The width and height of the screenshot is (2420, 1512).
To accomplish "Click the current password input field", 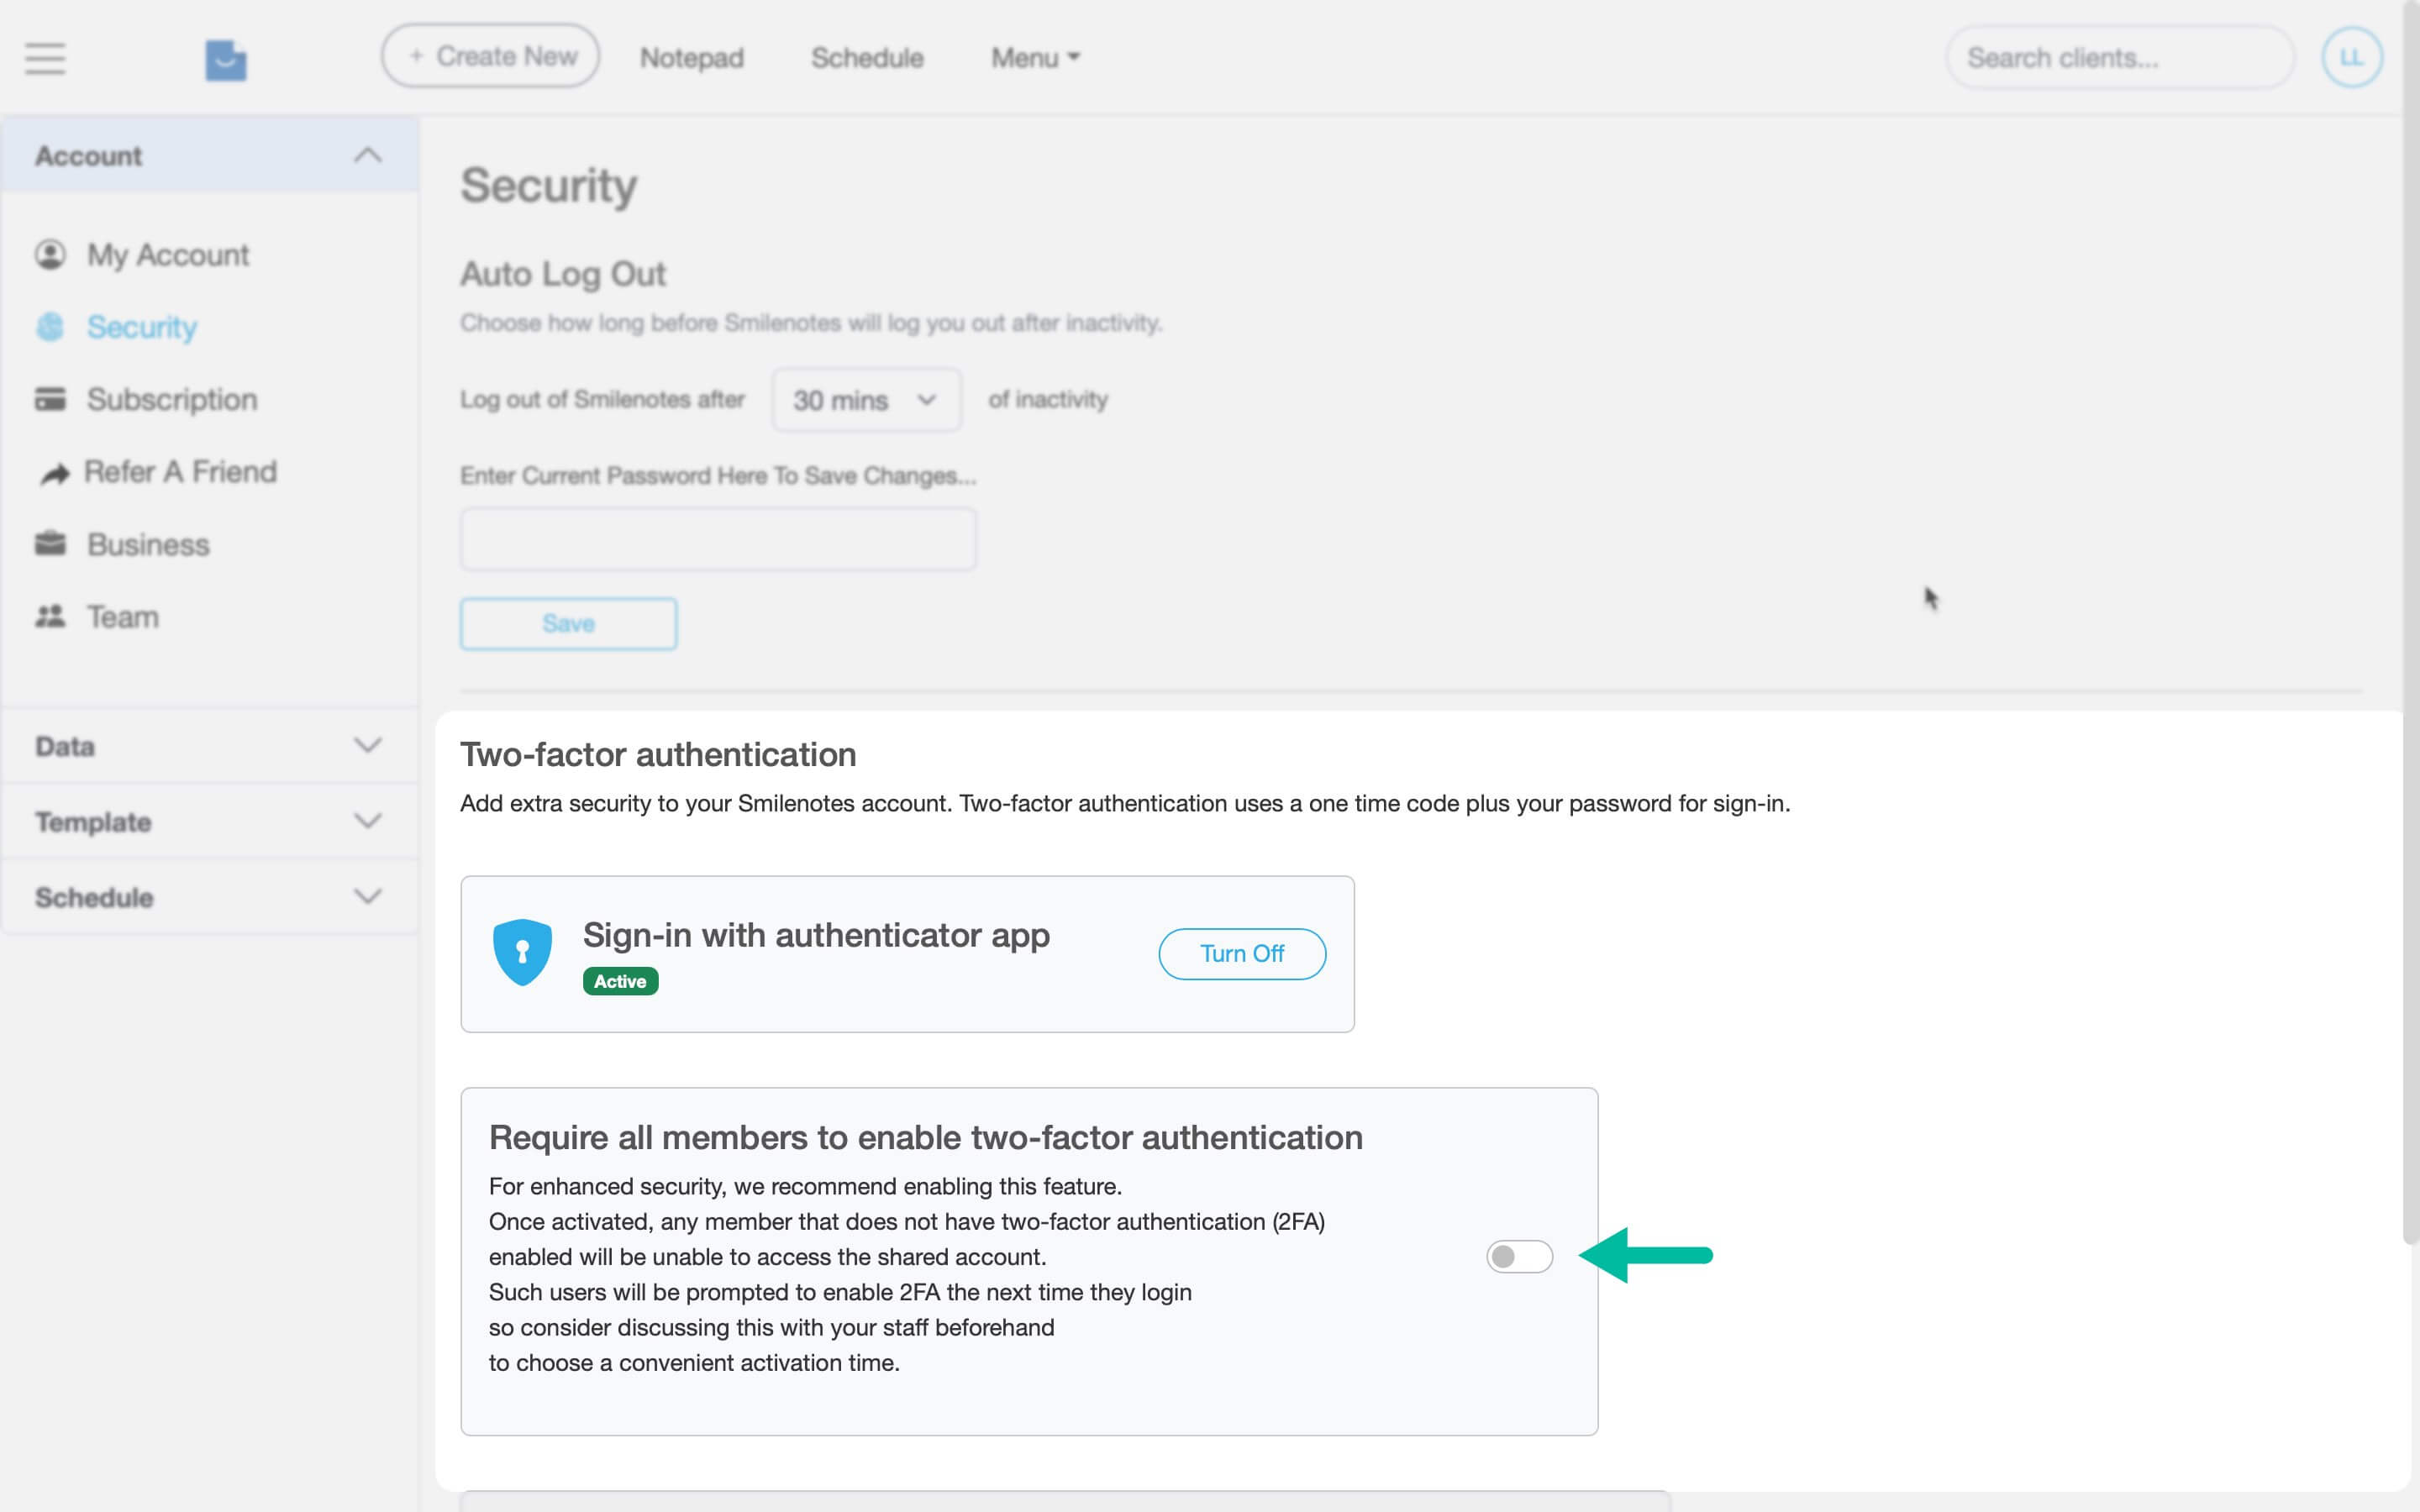I will (718, 539).
